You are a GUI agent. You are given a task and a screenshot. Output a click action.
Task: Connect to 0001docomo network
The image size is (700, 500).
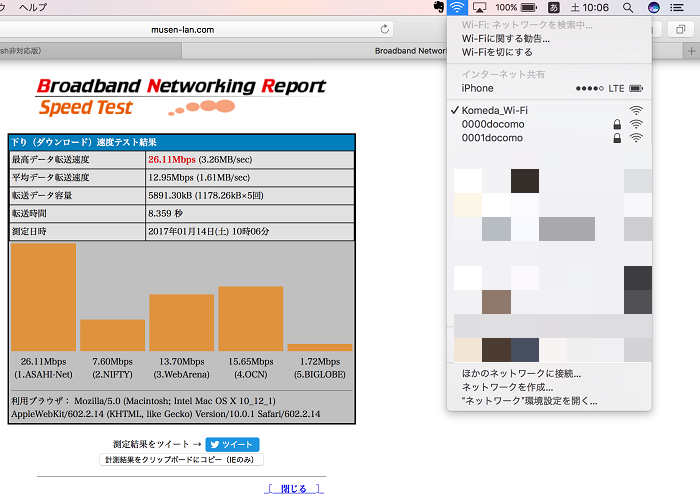549,138
